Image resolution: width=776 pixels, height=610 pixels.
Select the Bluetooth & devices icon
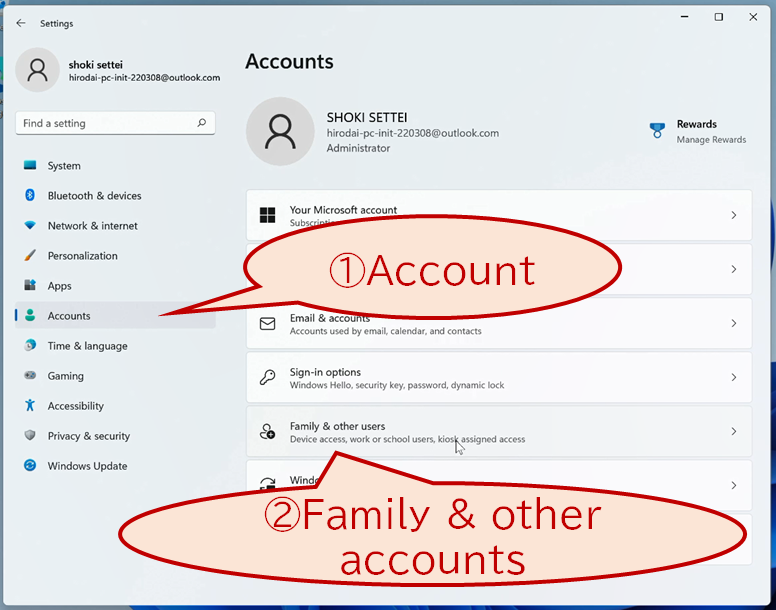(x=30, y=195)
